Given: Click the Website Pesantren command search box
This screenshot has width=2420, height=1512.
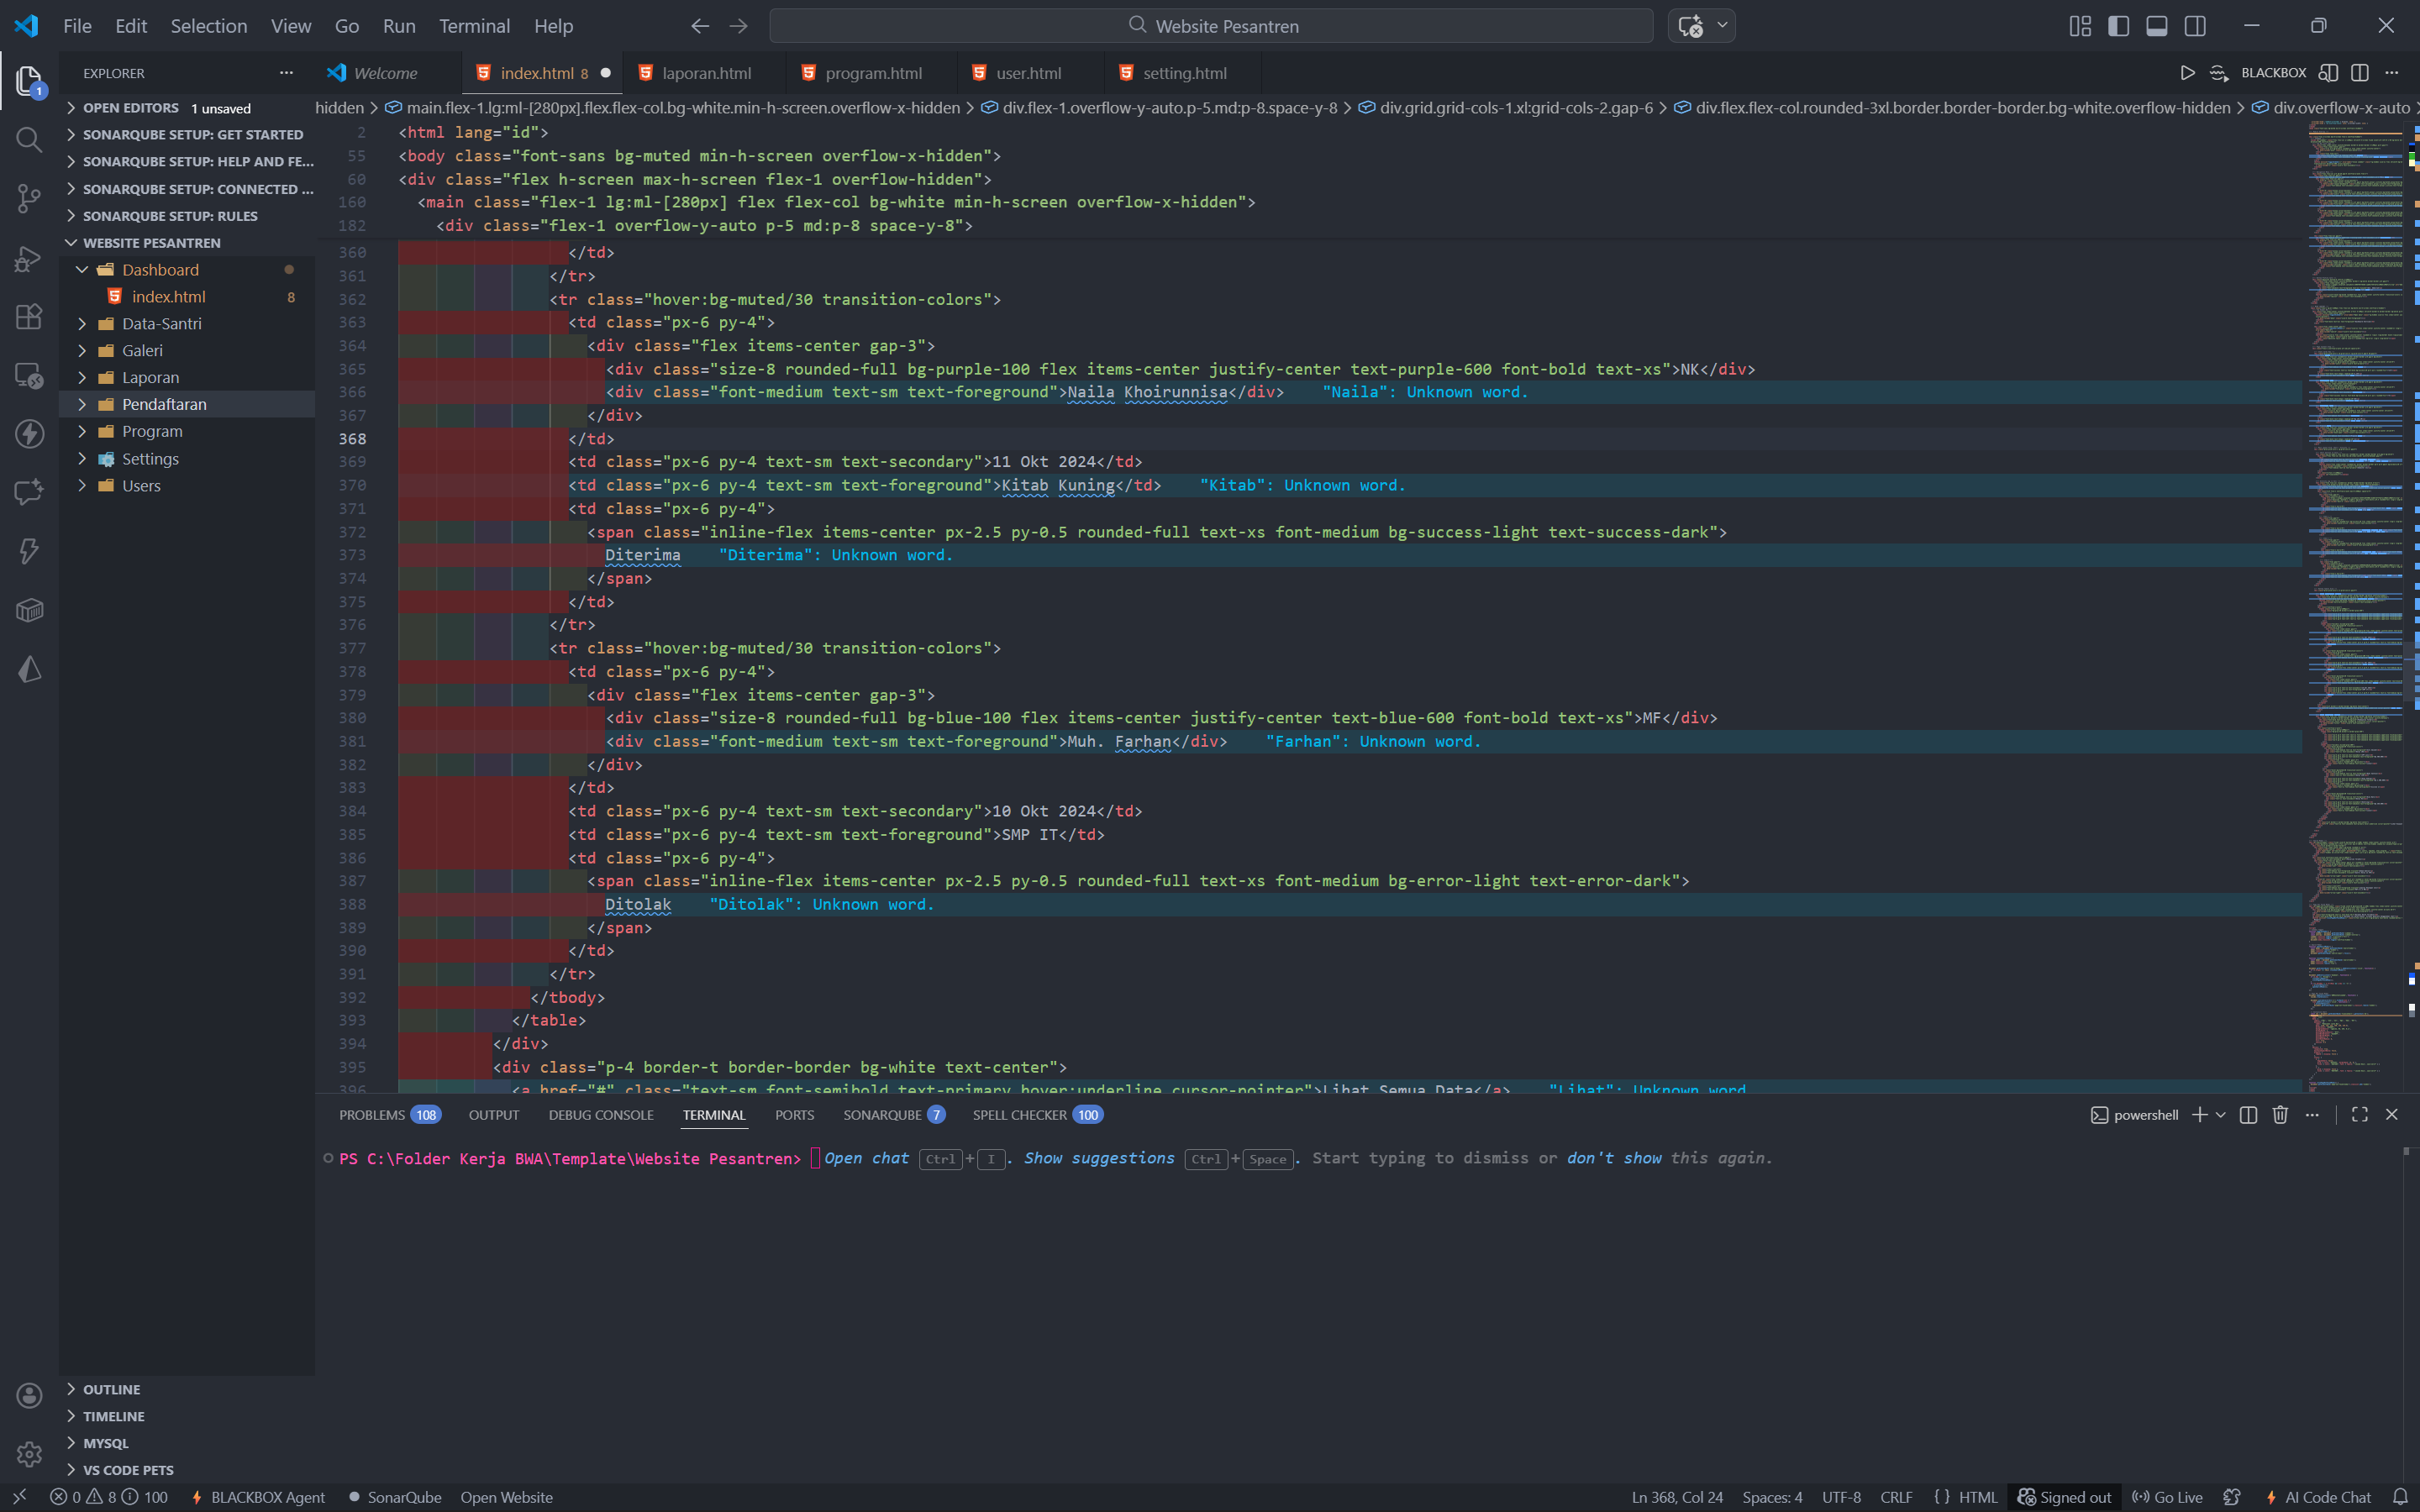Looking at the screenshot, I should click(x=1211, y=26).
